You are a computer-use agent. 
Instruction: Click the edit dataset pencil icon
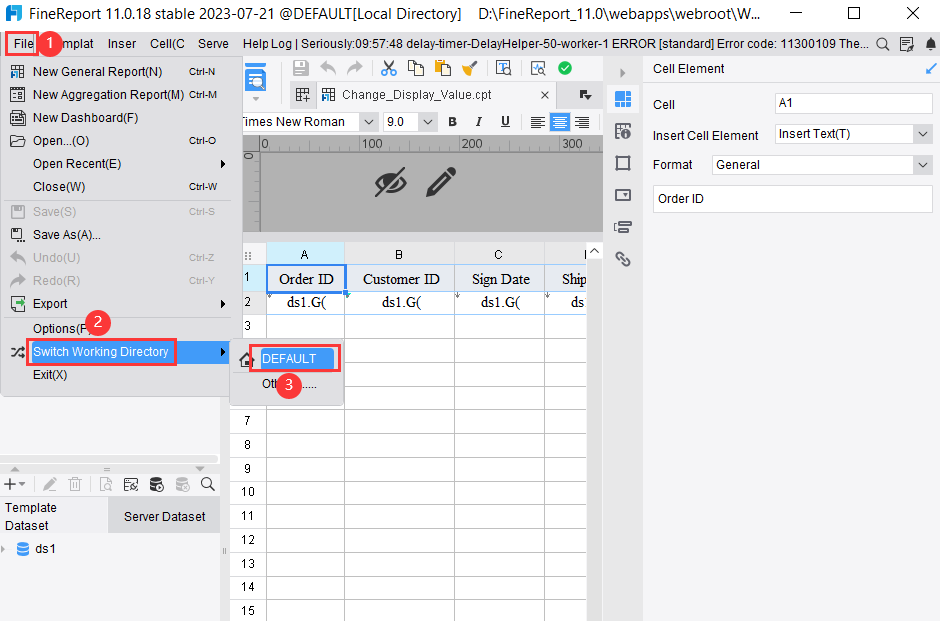coord(50,484)
